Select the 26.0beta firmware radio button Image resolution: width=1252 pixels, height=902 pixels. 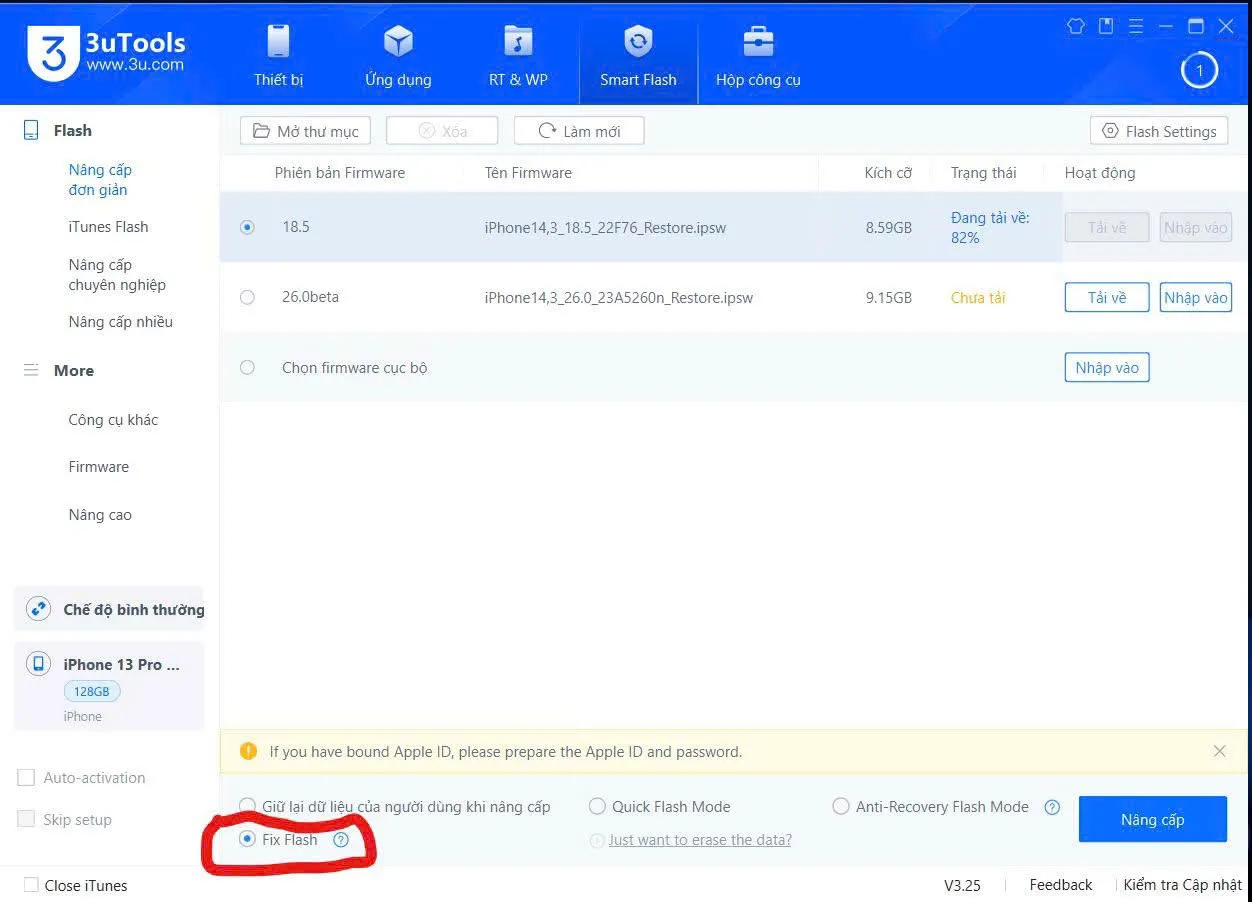247,297
